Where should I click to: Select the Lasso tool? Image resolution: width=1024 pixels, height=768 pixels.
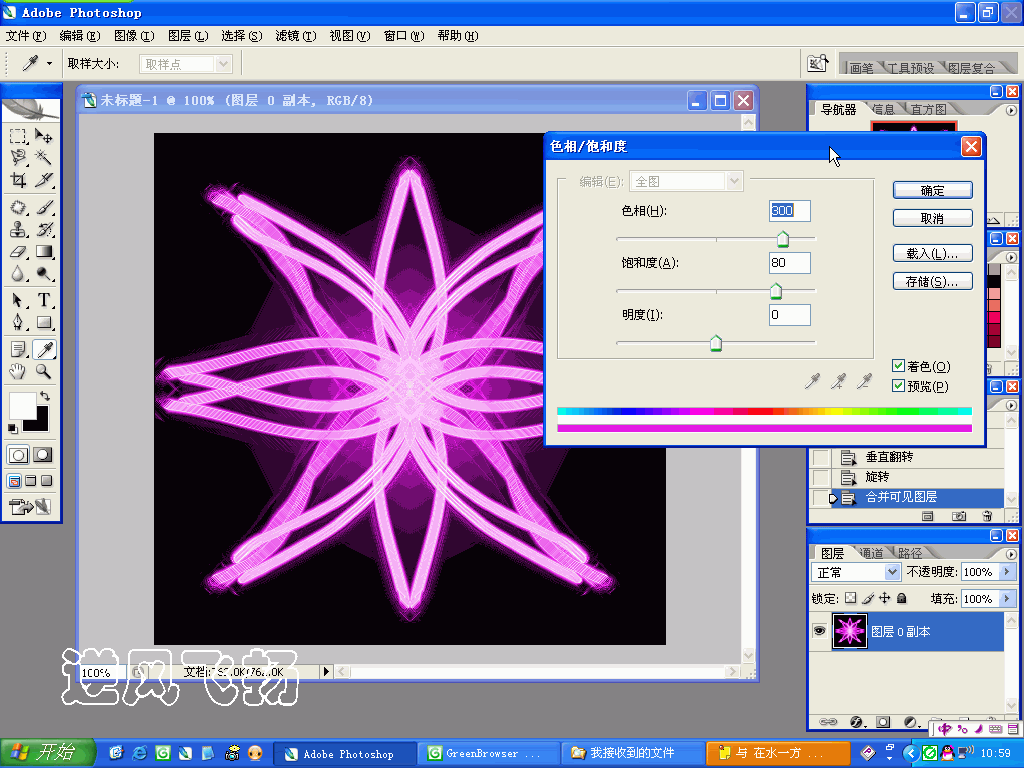tap(18, 157)
